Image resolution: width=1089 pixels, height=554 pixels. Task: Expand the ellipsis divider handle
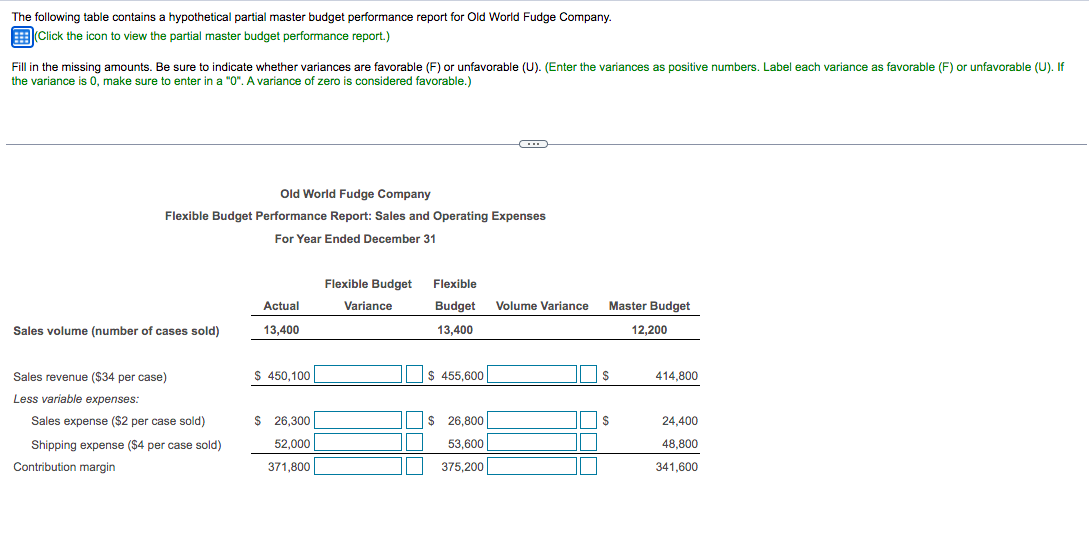533,144
